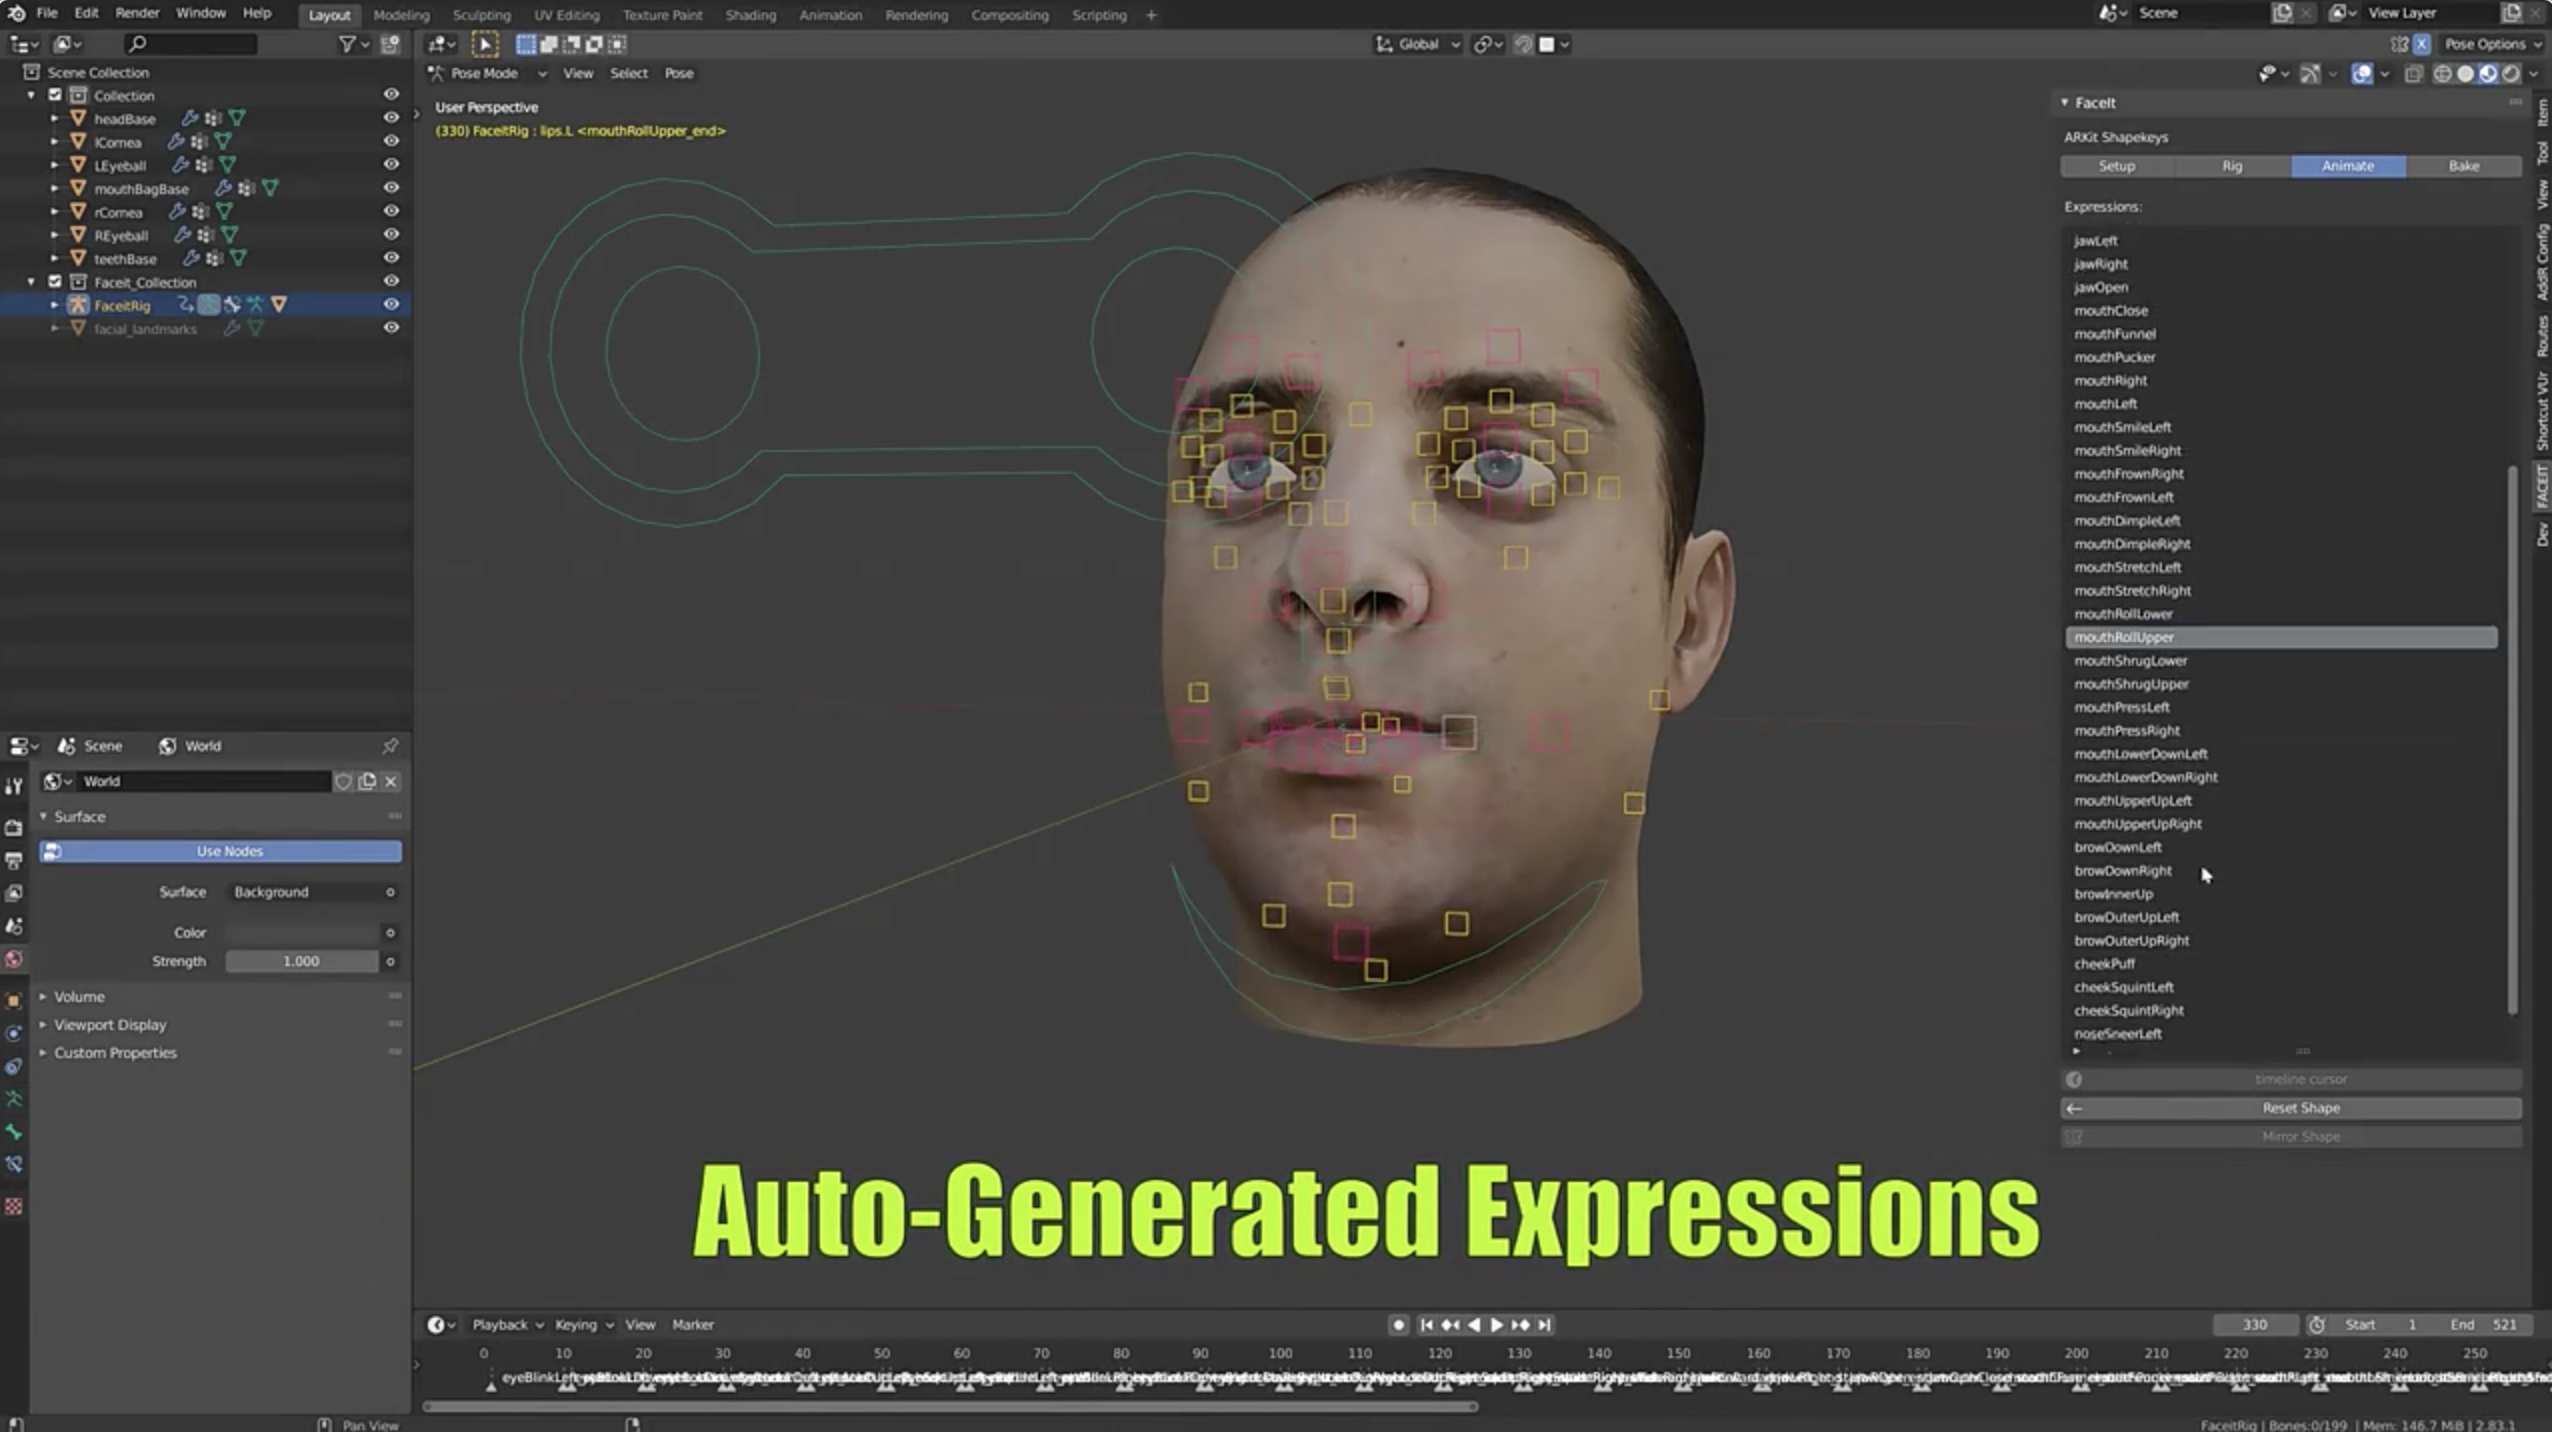2552x1432 pixels.
Task: Switch to the Sculpting workspace tab
Action: [481, 15]
